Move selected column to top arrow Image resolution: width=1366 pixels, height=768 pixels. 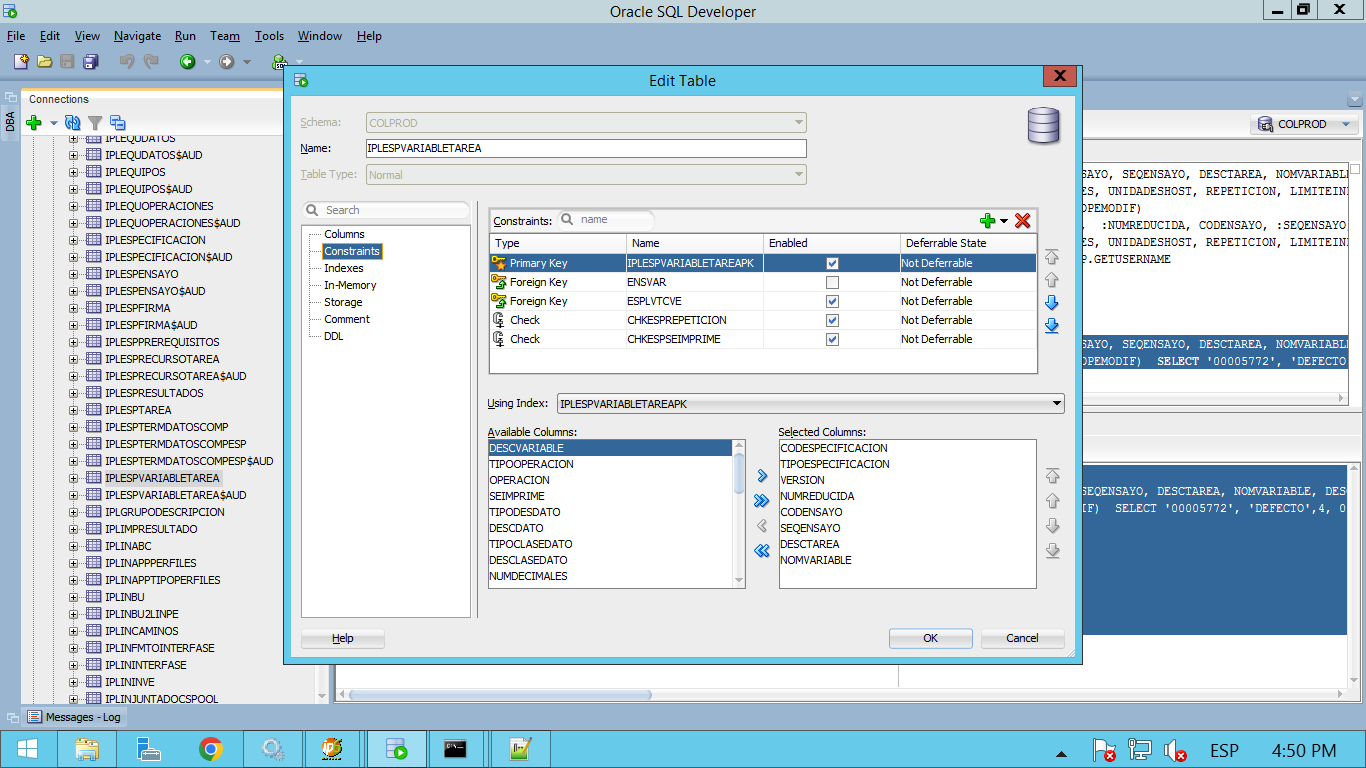[x=1051, y=476]
